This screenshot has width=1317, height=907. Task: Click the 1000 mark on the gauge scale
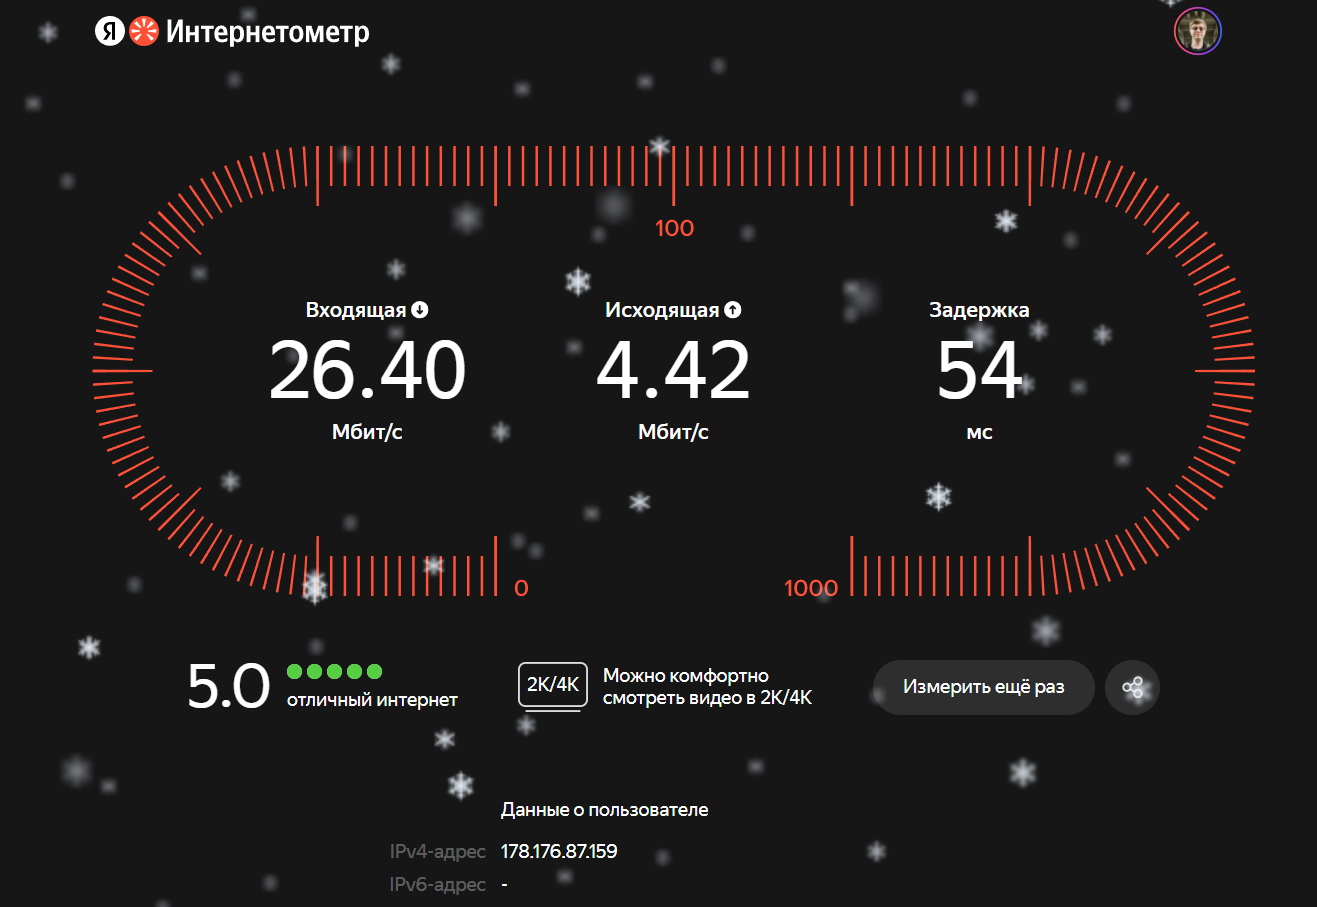click(x=810, y=588)
